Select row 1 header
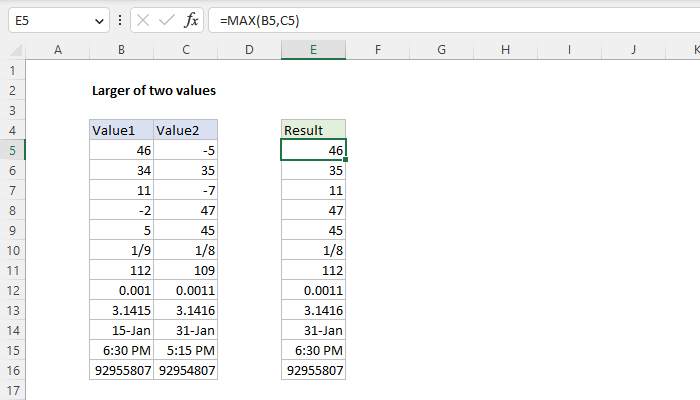Viewport: 700px width, 400px height. pos(12,71)
